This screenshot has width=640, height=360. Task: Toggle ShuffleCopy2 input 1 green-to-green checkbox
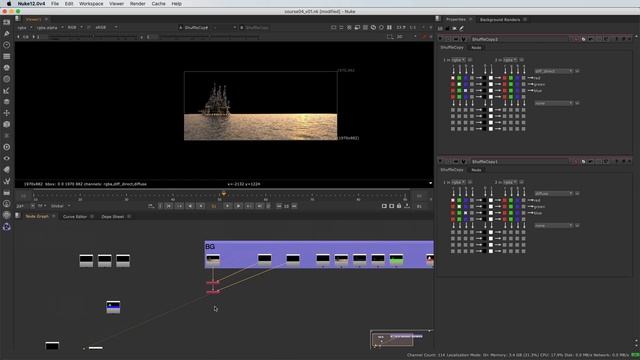coord(459,84)
